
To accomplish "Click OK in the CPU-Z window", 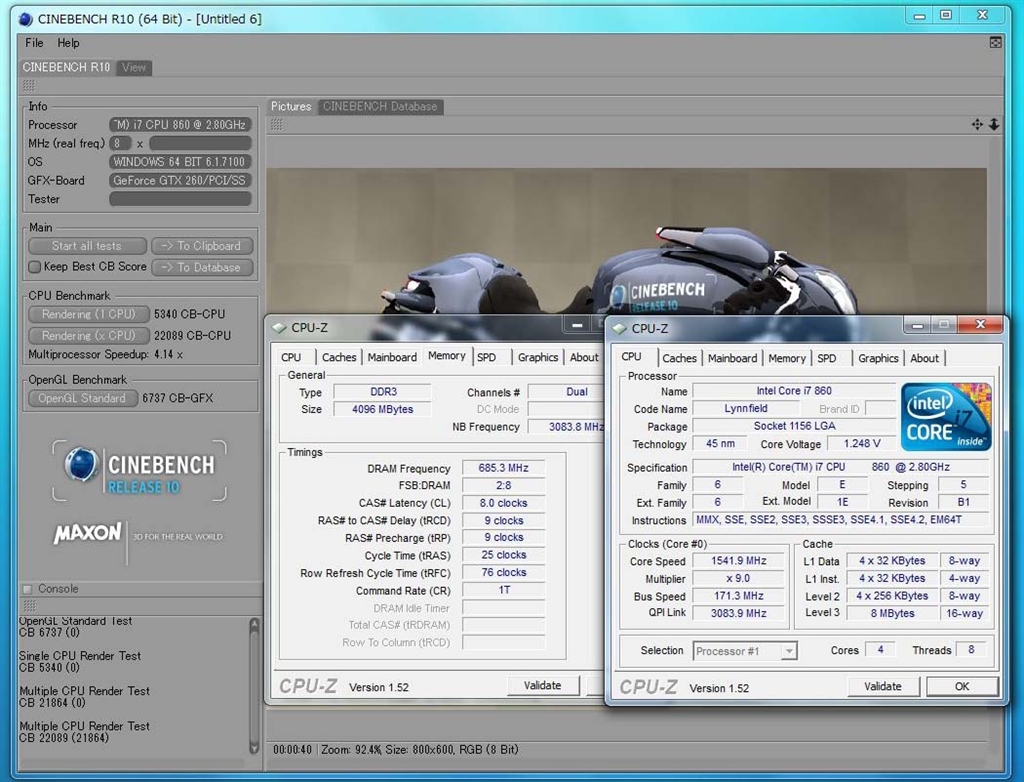I will 961,686.
